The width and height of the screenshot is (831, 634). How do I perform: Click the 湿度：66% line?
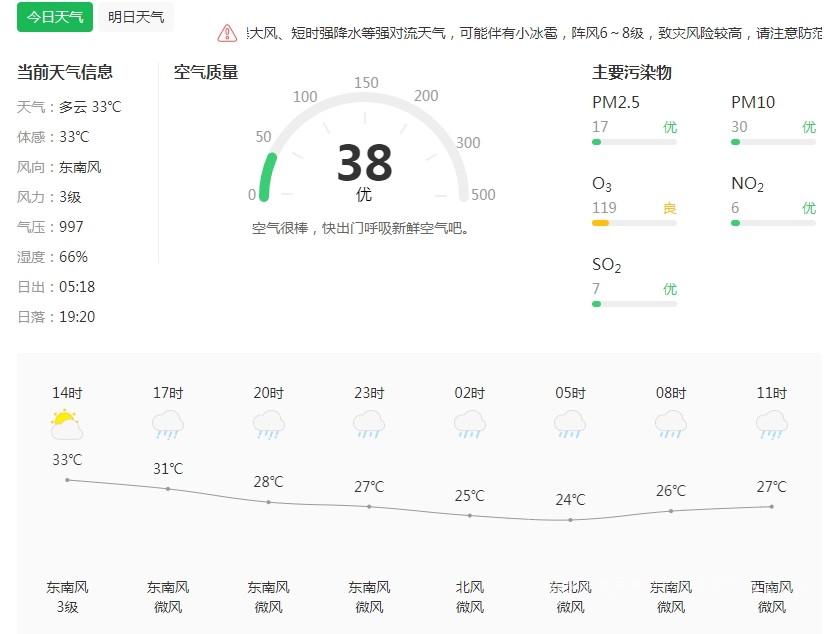point(52,257)
